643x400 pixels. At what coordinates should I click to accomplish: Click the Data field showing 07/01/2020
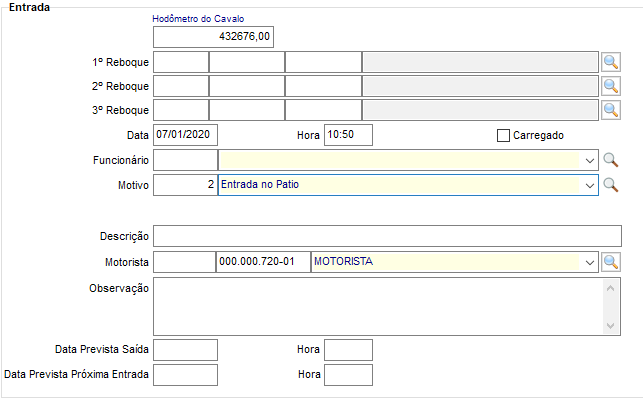185,135
